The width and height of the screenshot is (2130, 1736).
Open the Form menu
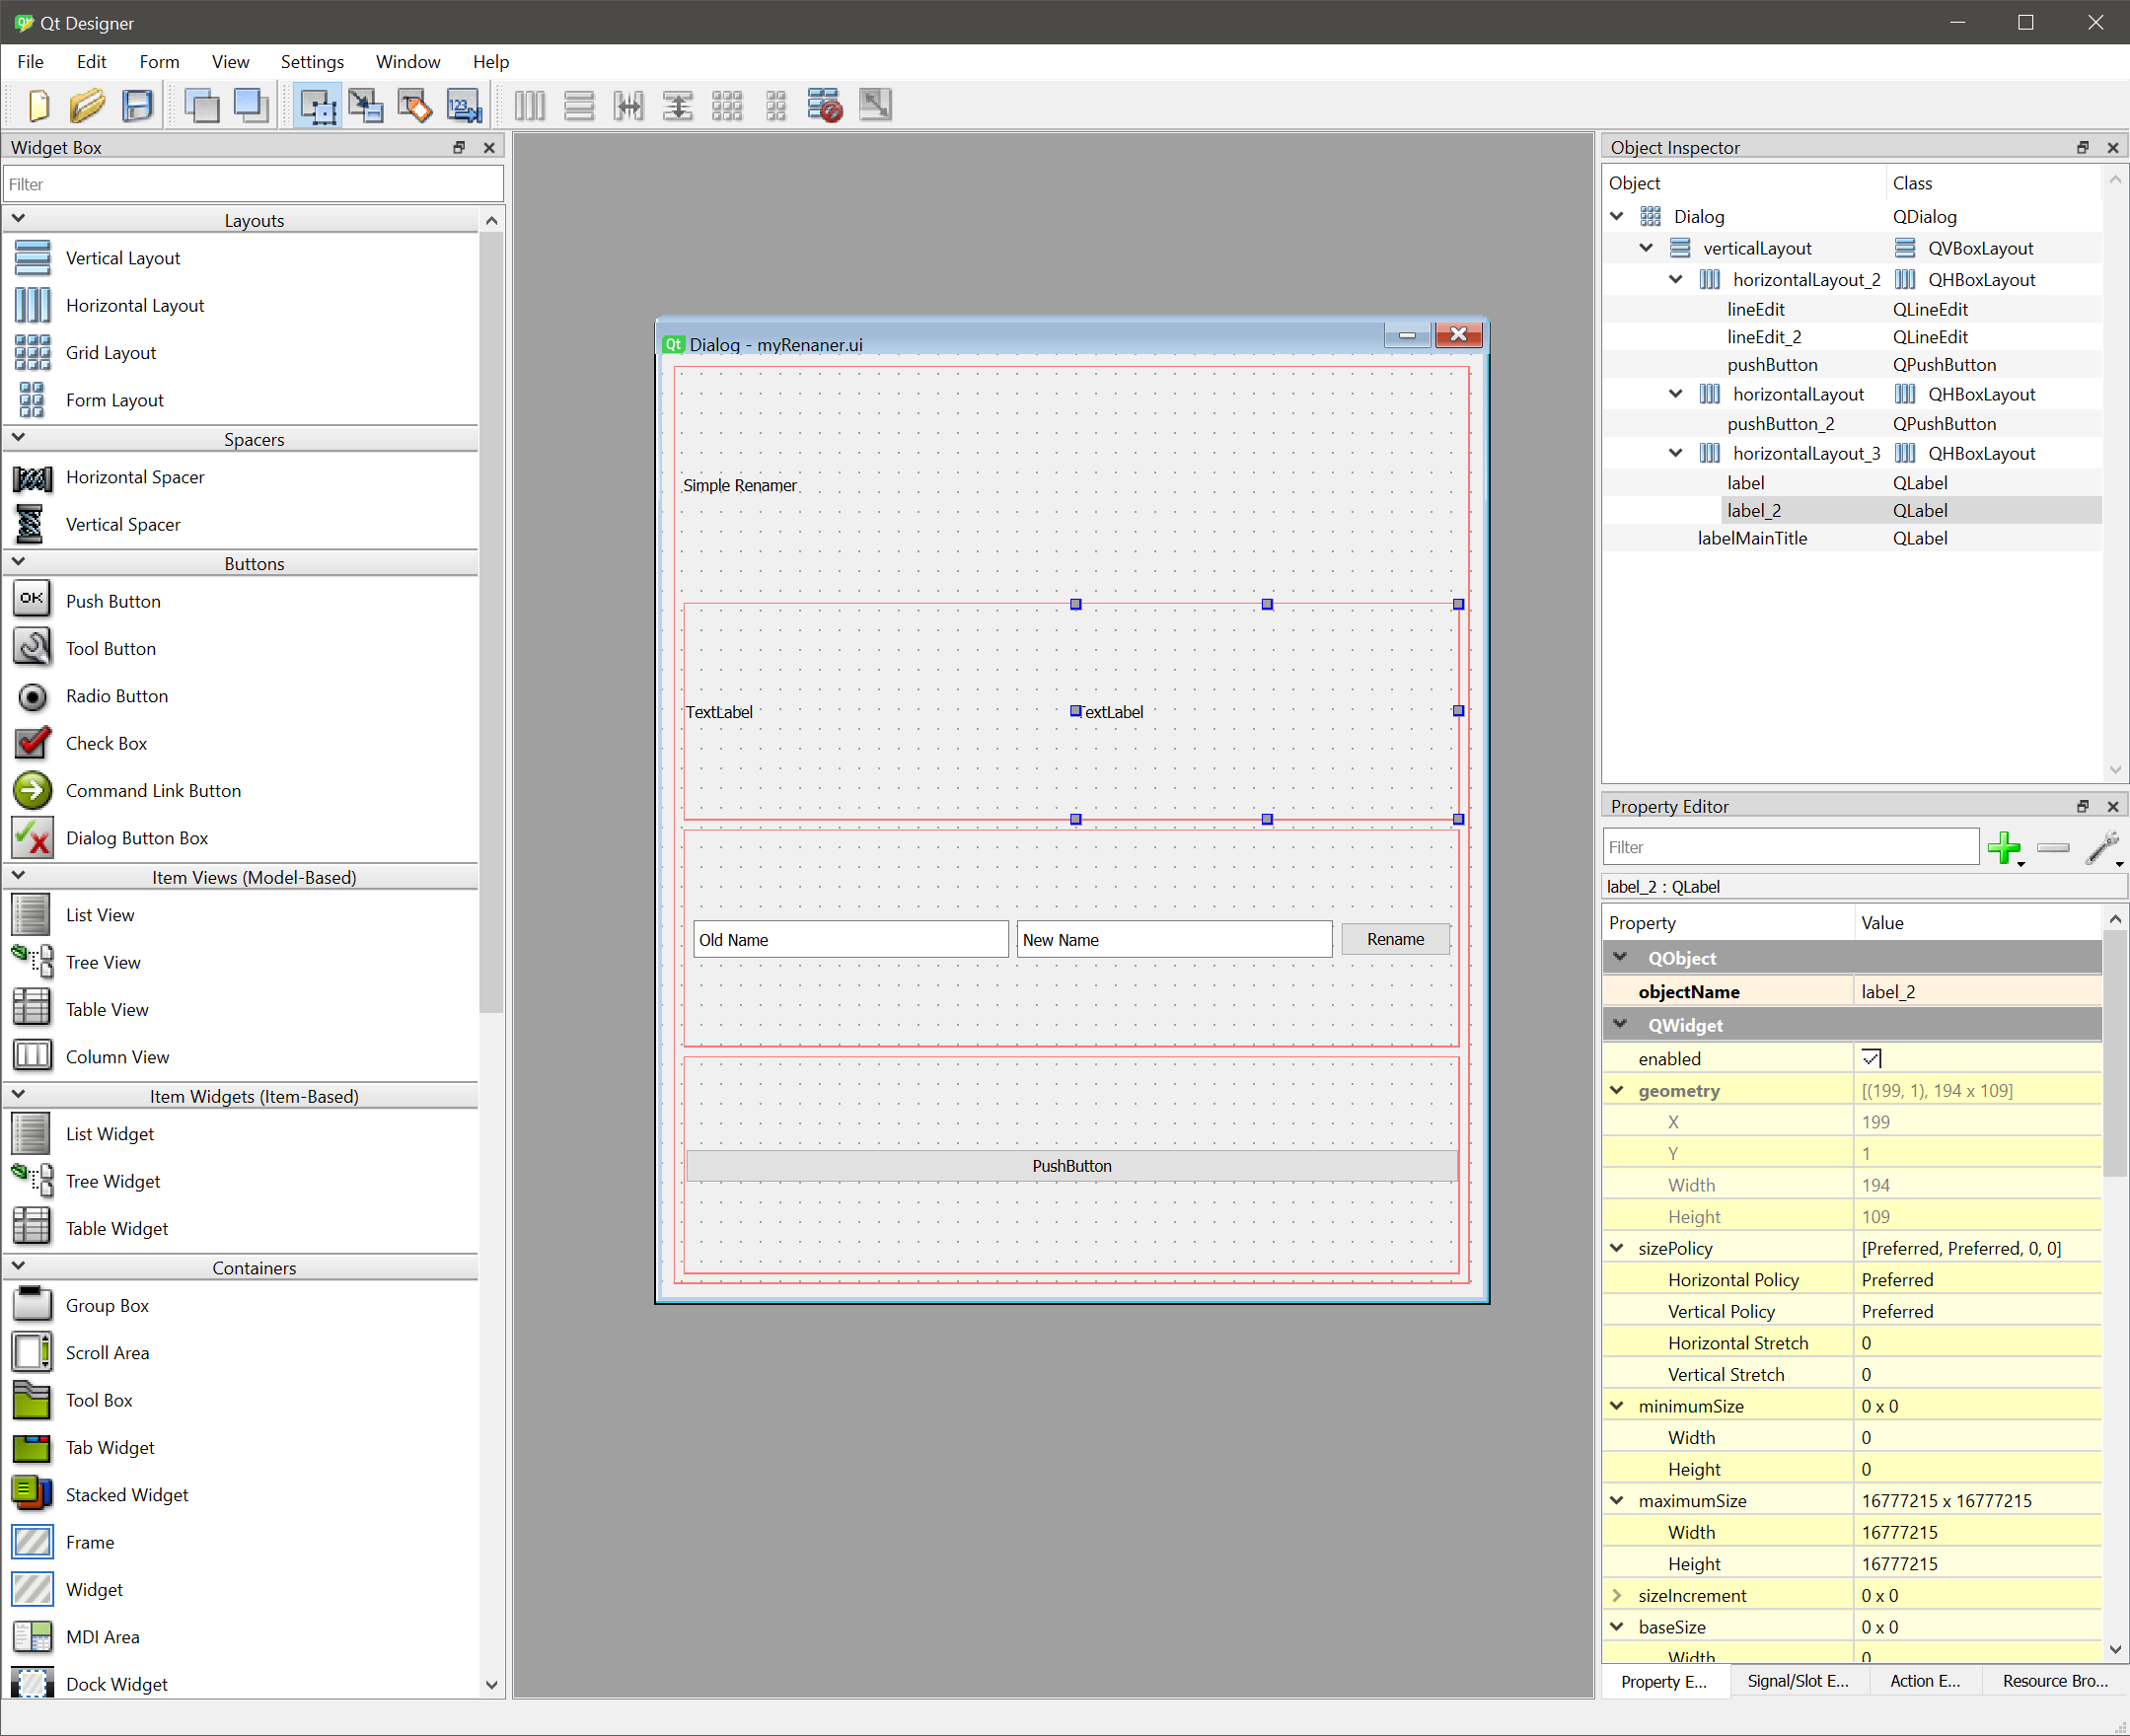click(x=159, y=62)
